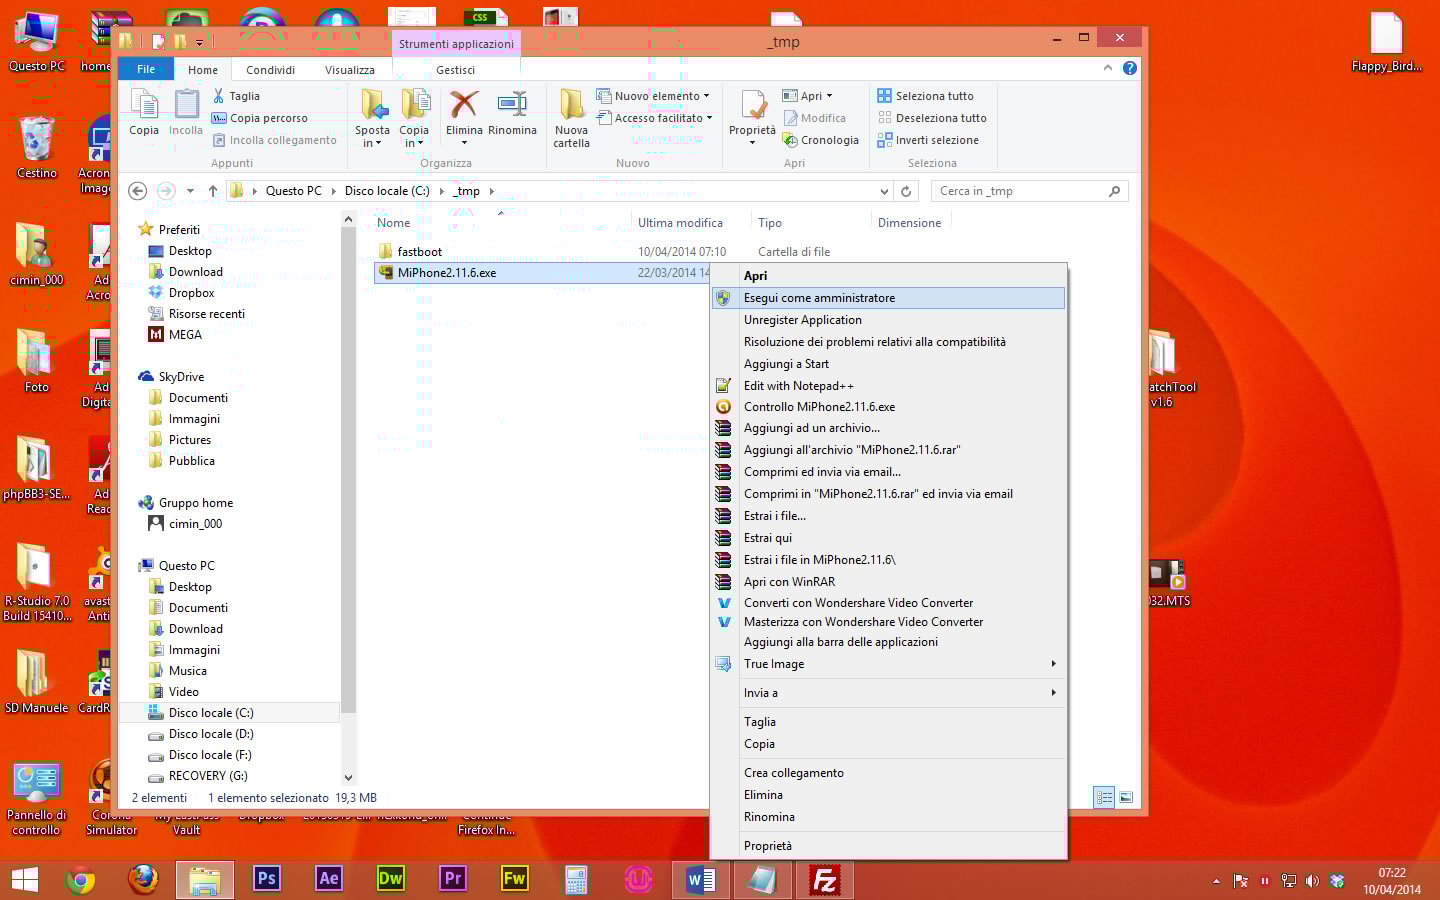The height and width of the screenshot is (900, 1440).
Task: Switch to large icons view in status bar
Action: coord(1126,797)
